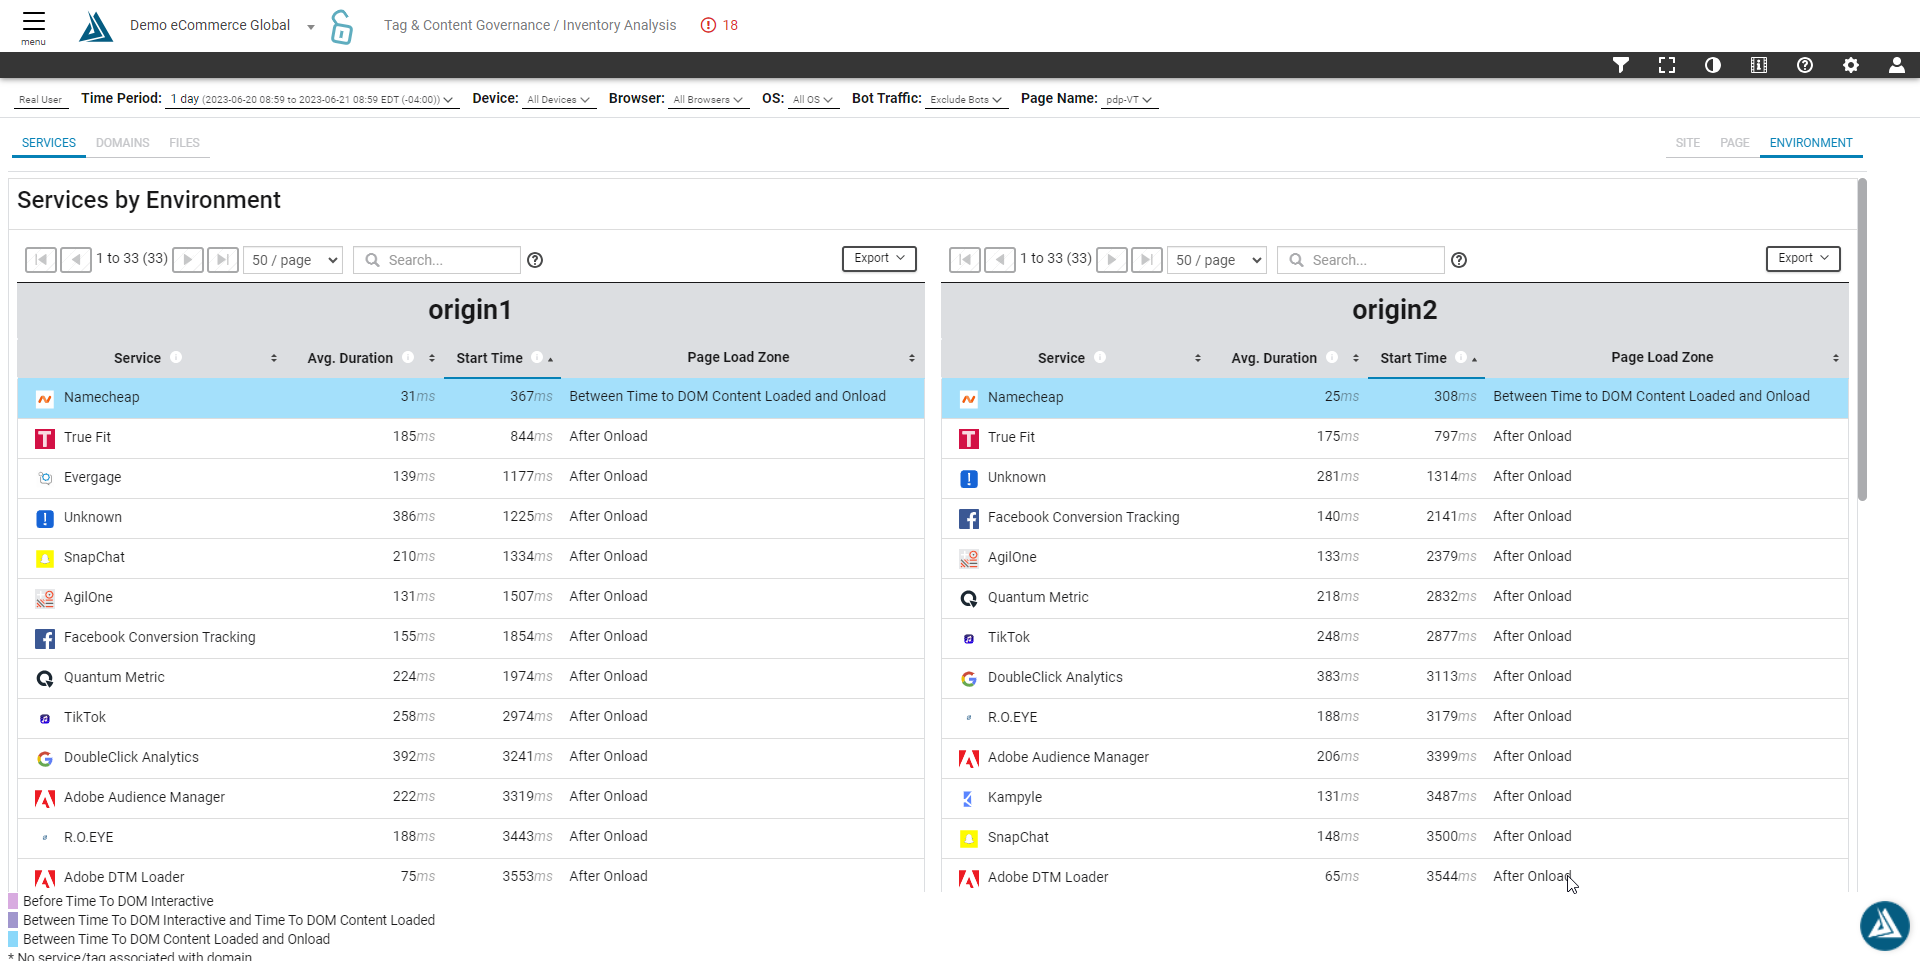
Task: Click the origin2 search field
Action: [1361, 260]
